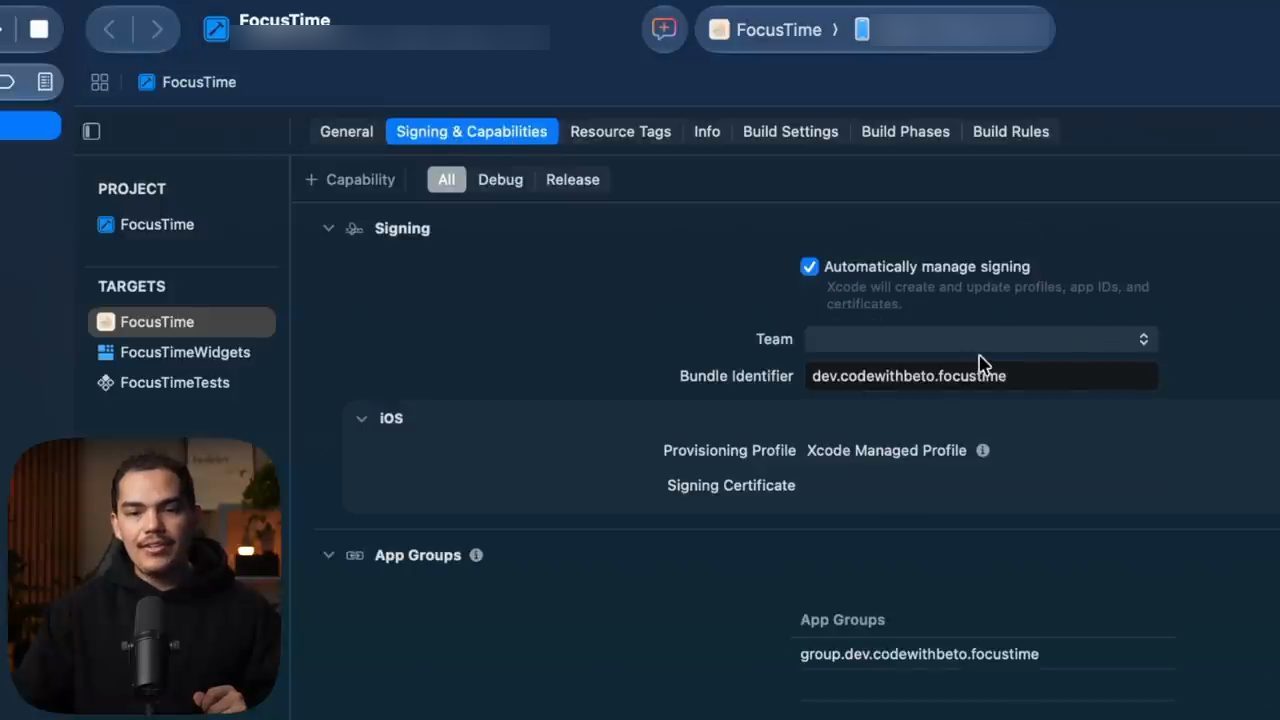The height and width of the screenshot is (720, 1280).
Task: Go forward with the right navigation arrow
Action: [157, 30]
